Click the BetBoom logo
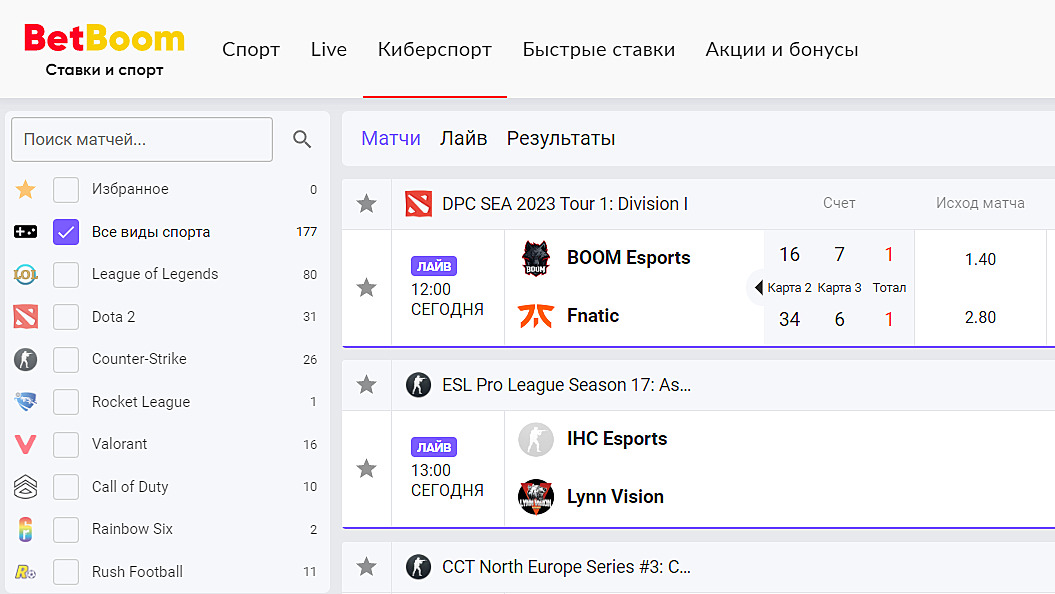The height and width of the screenshot is (594, 1055). 105,49
